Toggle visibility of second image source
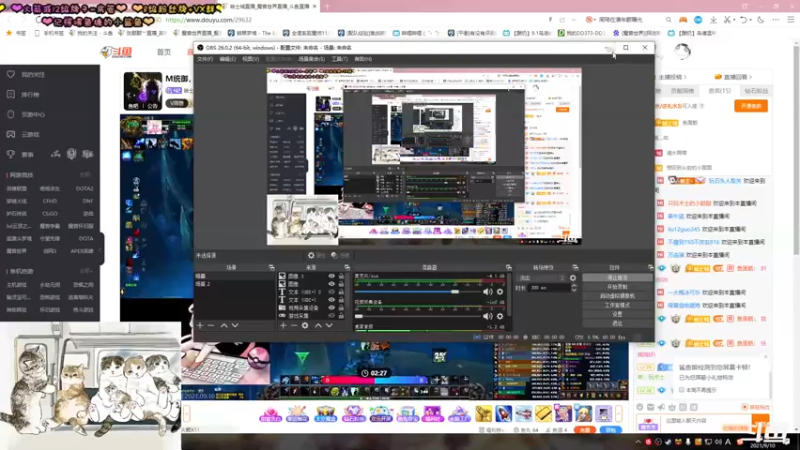The width and height of the screenshot is (800, 450). tap(332, 284)
